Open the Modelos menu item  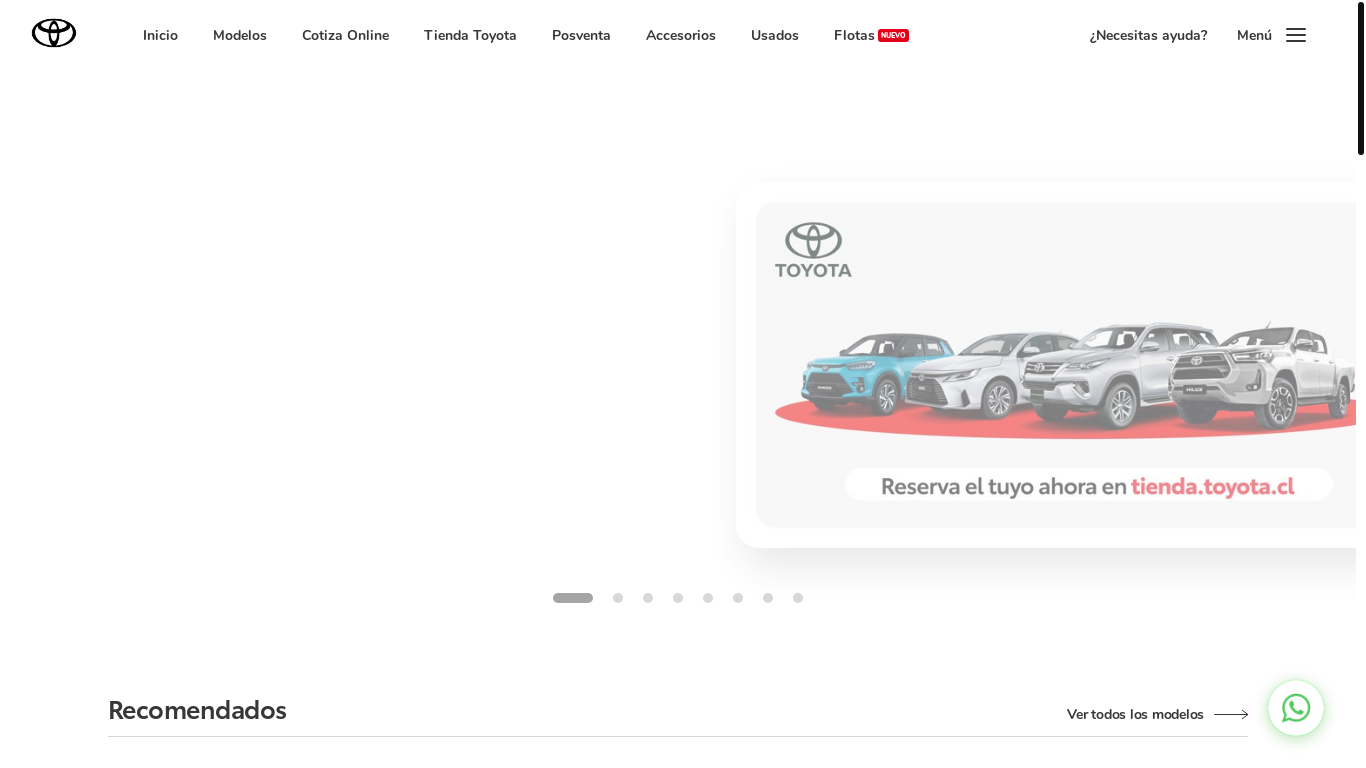click(x=240, y=35)
